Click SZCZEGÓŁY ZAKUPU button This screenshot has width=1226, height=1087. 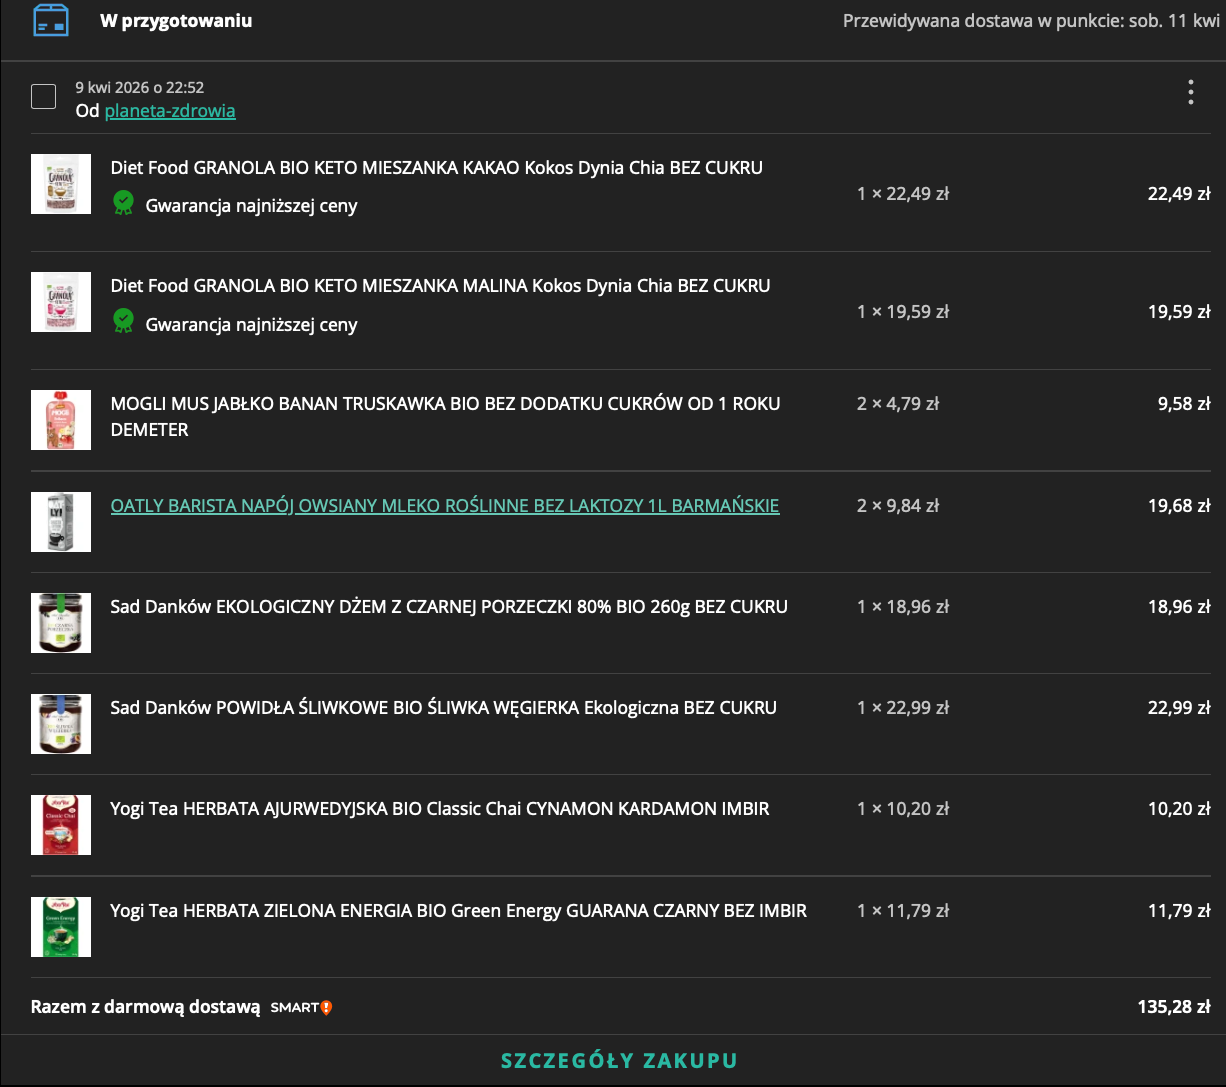click(619, 1061)
